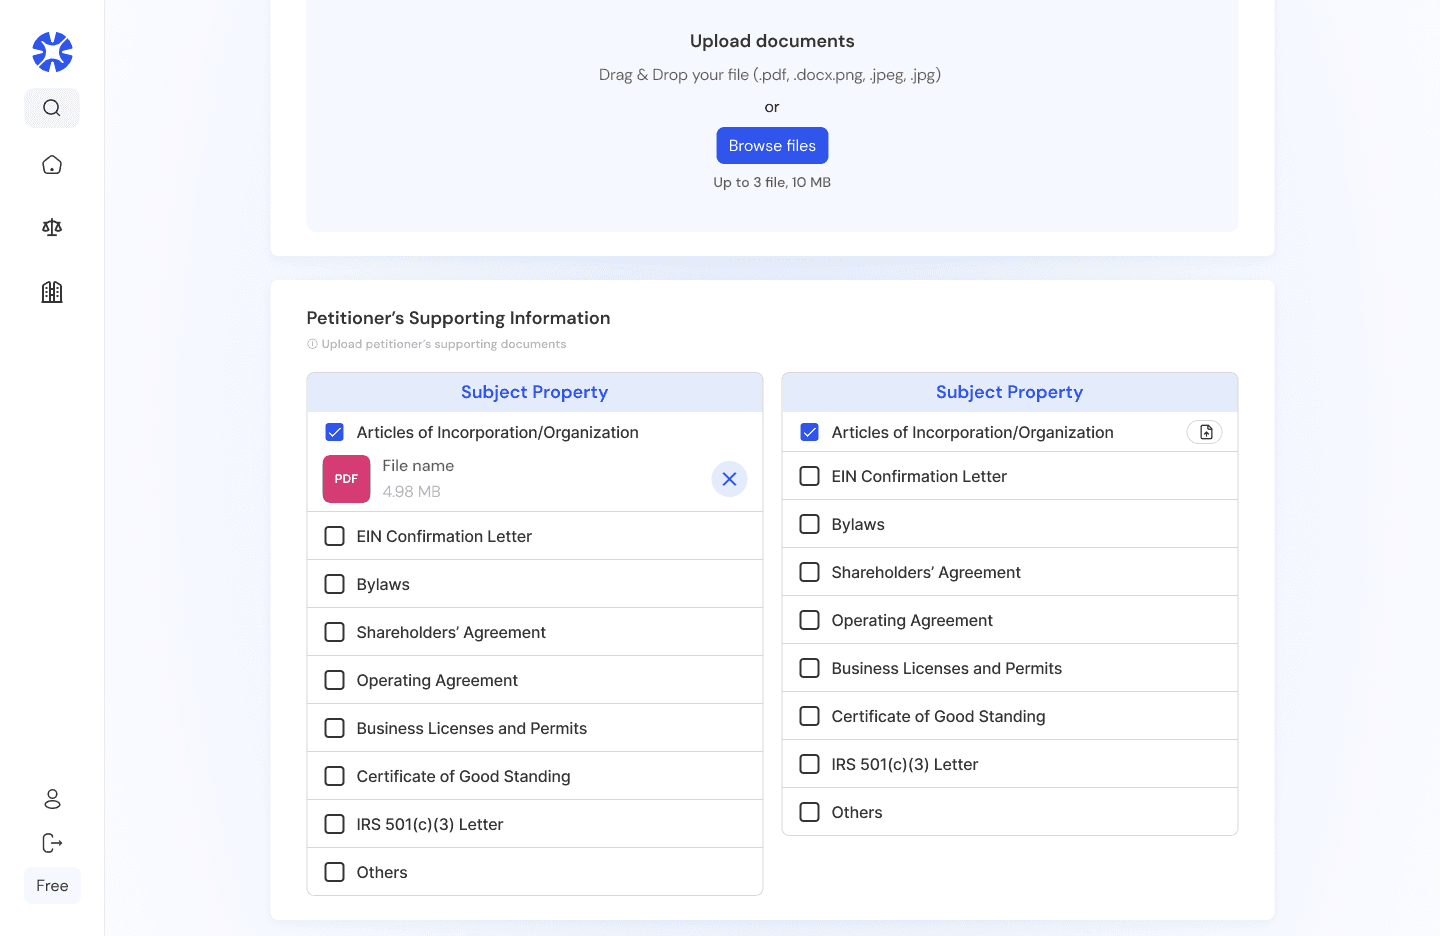Check right Bylaws checkbox
This screenshot has width=1440, height=936.
click(x=810, y=524)
